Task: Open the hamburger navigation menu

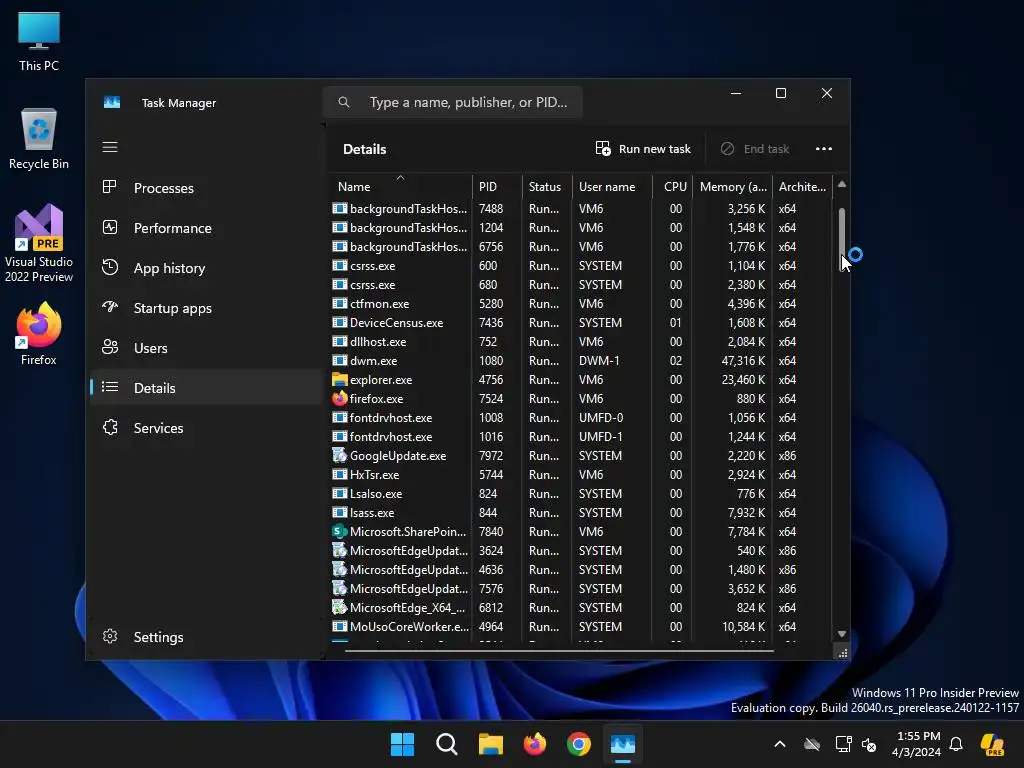Action: point(110,147)
